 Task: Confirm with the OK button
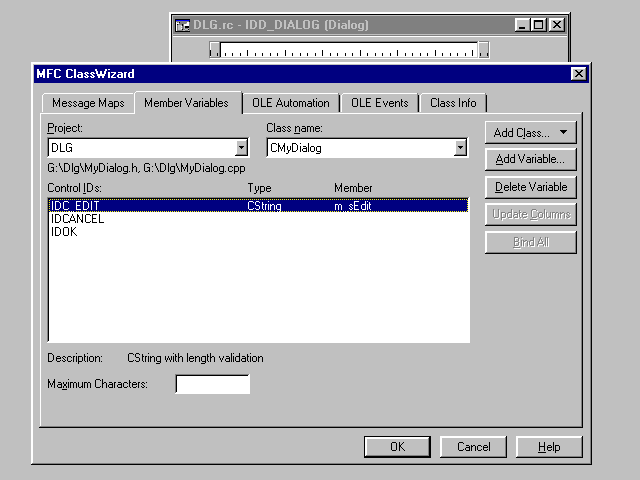coord(397,447)
